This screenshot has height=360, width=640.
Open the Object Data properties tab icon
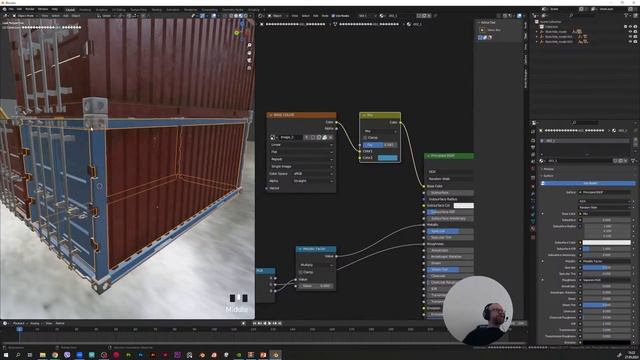click(x=533, y=222)
